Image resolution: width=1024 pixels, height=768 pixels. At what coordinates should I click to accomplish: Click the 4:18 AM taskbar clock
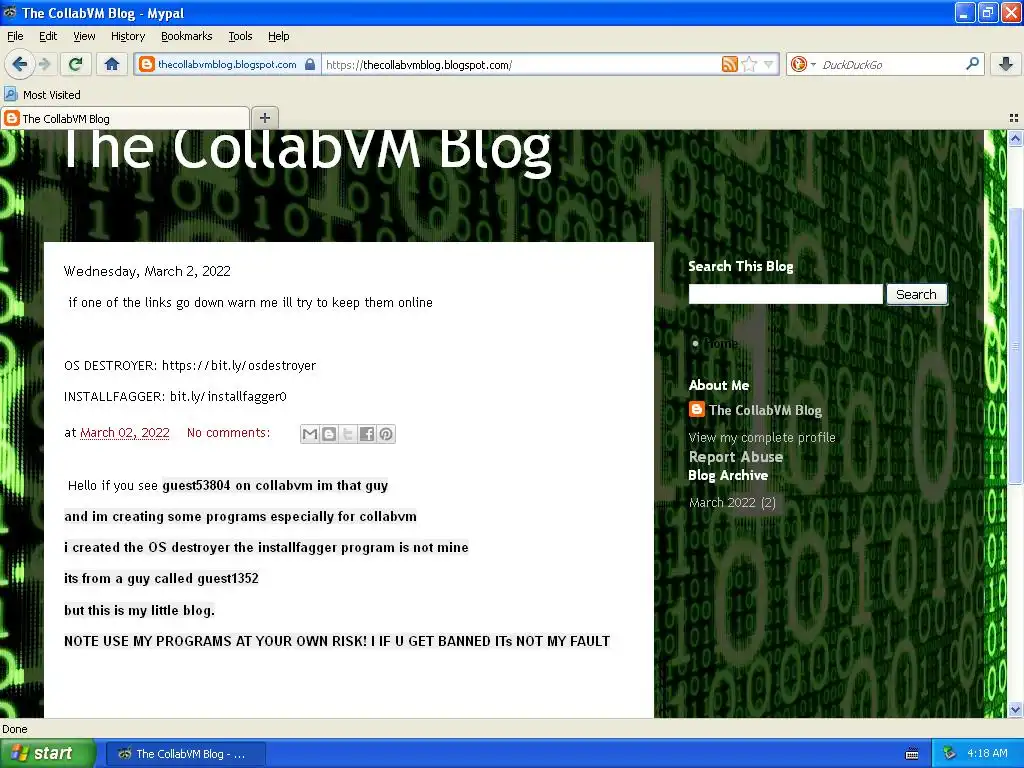pyautogui.click(x=987, y=753)
